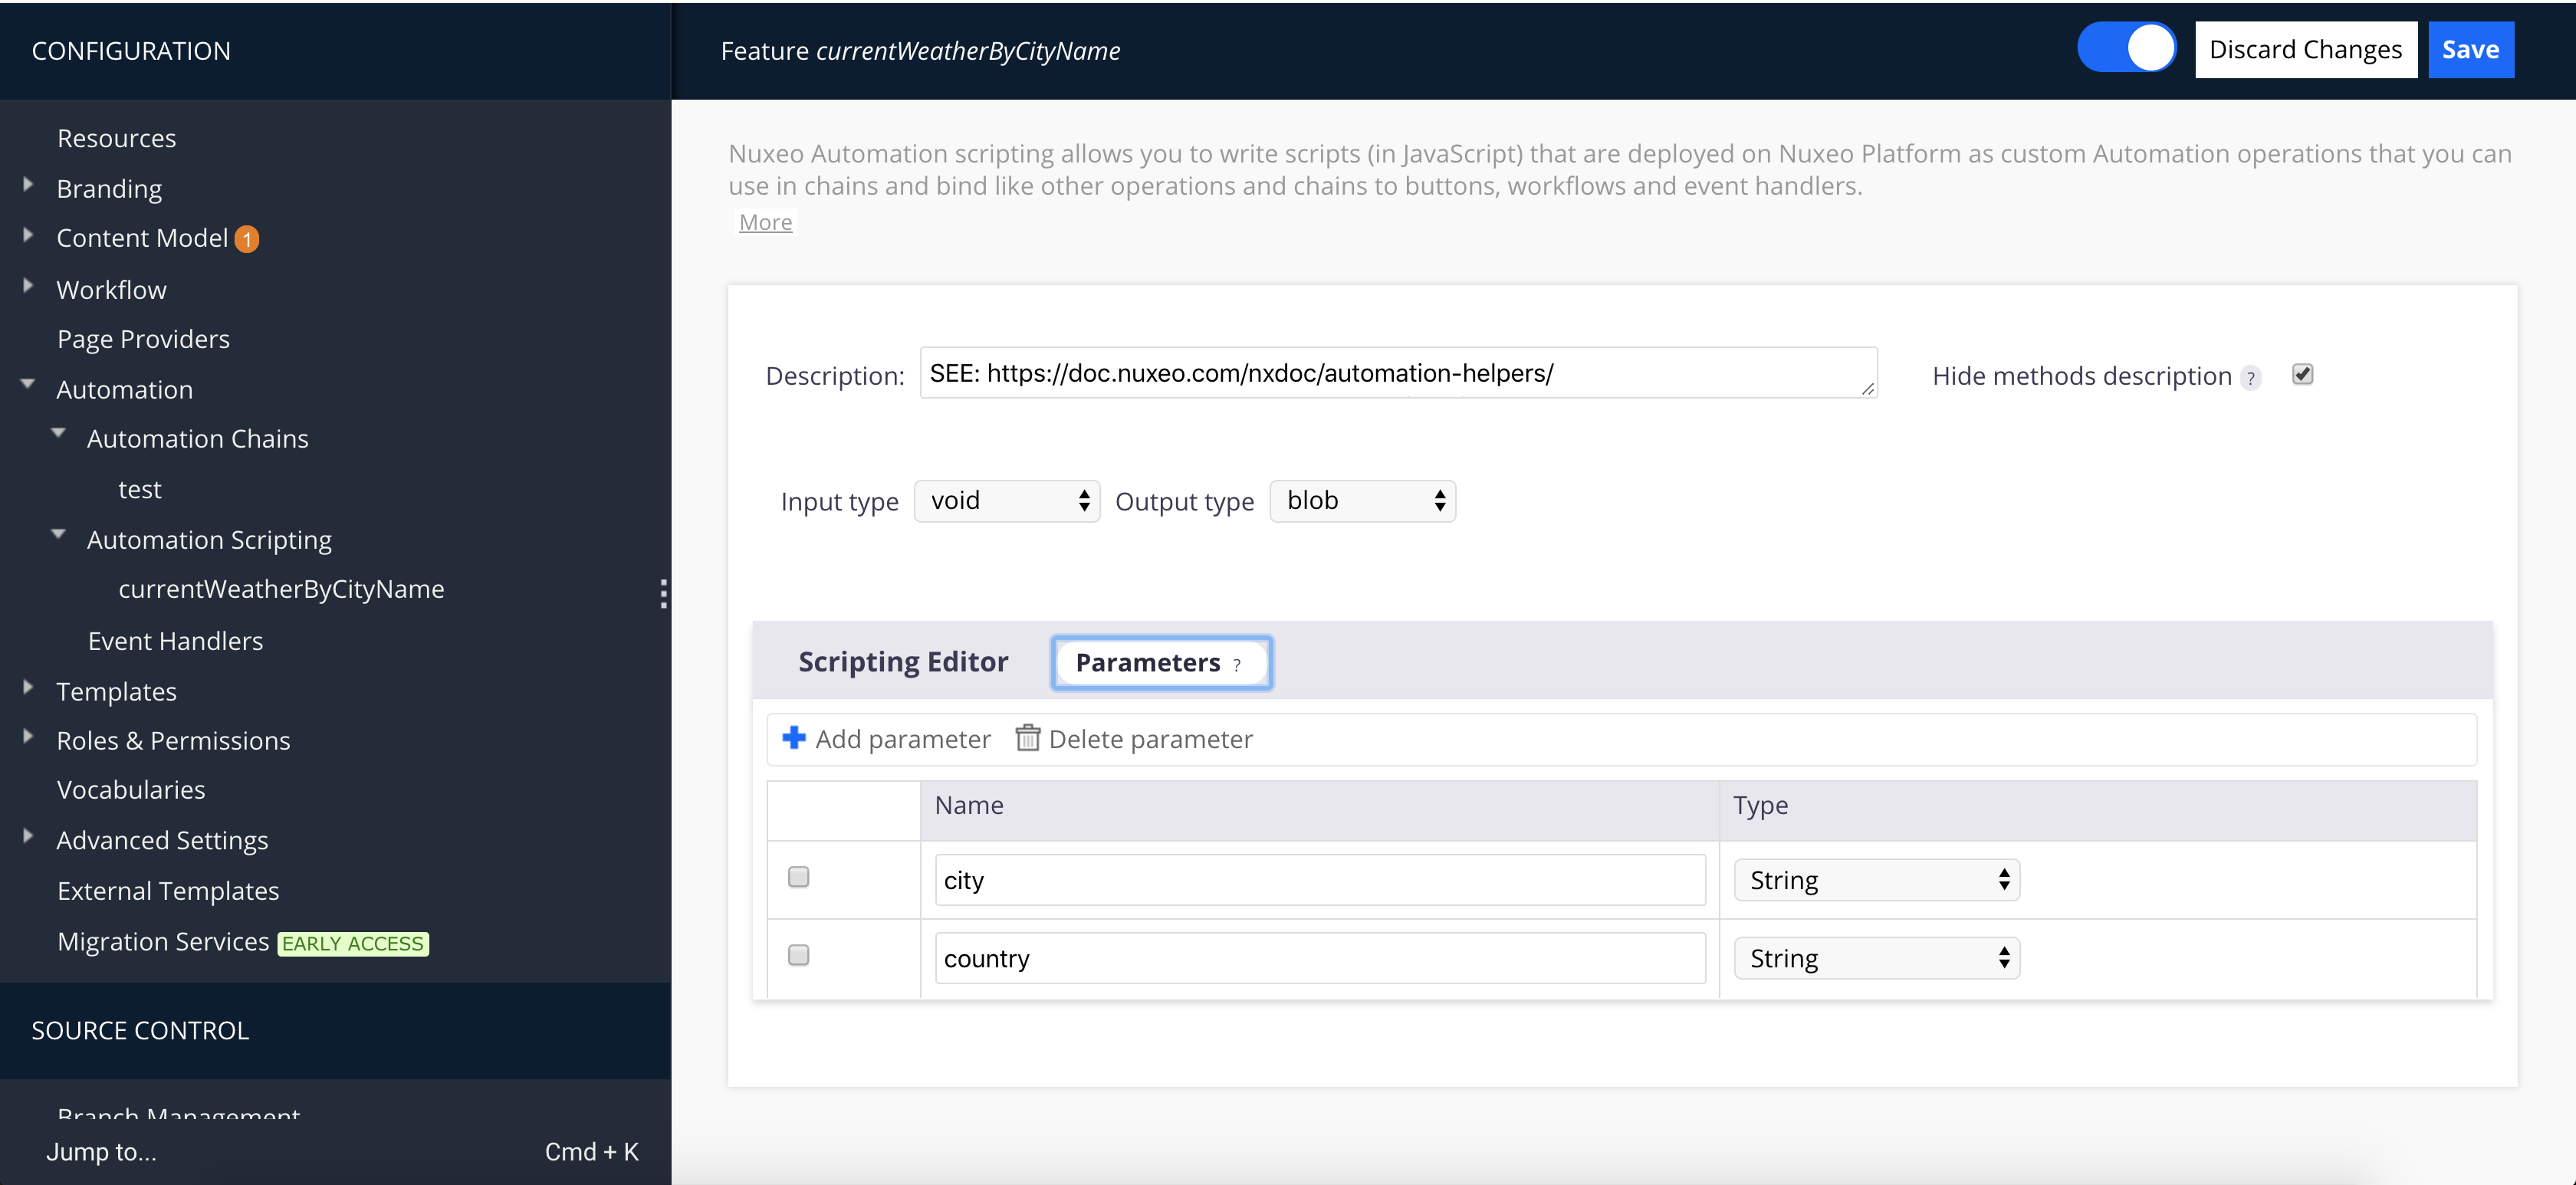Click the Add parameter plus icon
Image resolution: width=2576 pixels, height=1185 pixels.
click(794, 738)
